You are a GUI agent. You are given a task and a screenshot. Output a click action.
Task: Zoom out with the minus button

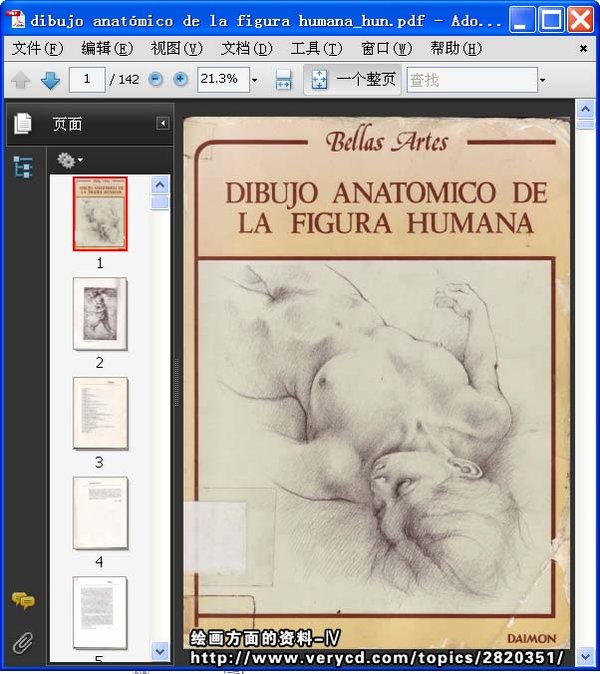[156, 79]
